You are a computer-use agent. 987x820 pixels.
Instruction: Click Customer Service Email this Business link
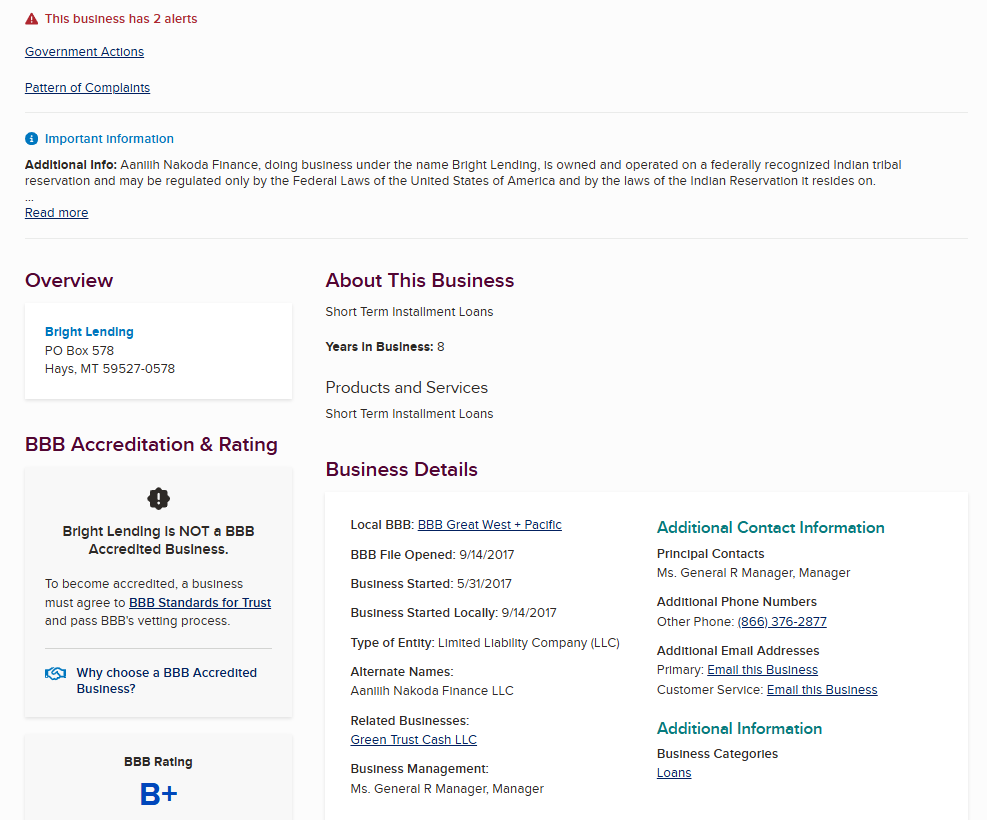tap(822, 690)
